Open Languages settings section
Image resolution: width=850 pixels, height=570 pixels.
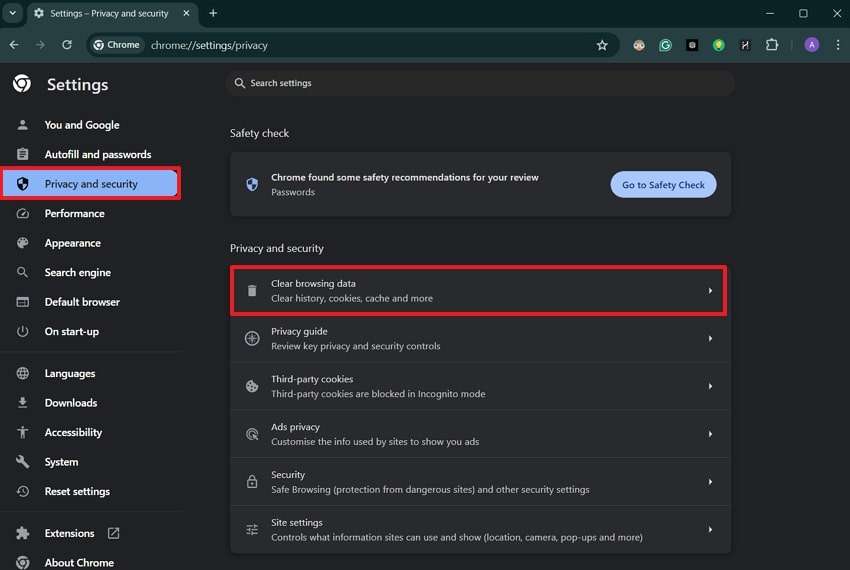pos(70,373)
